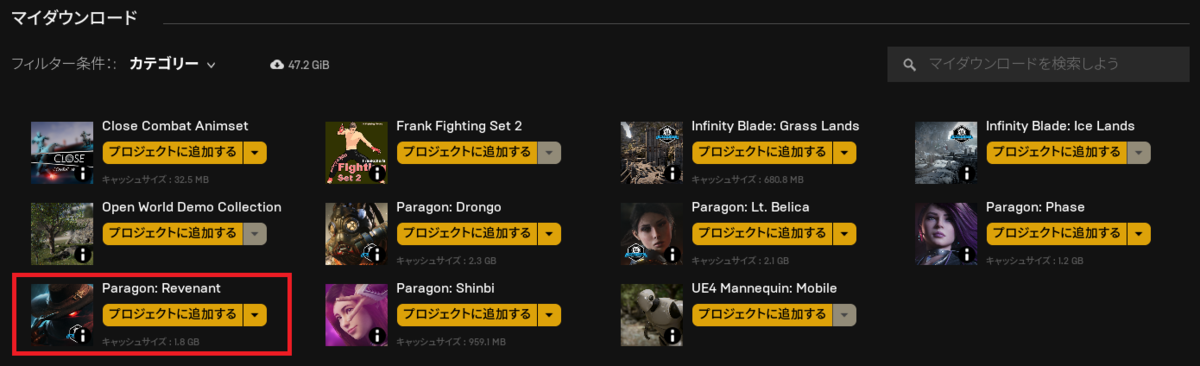Click the マイダウンロード search field
1200x366 pixels.
[x=1038, y=65]
